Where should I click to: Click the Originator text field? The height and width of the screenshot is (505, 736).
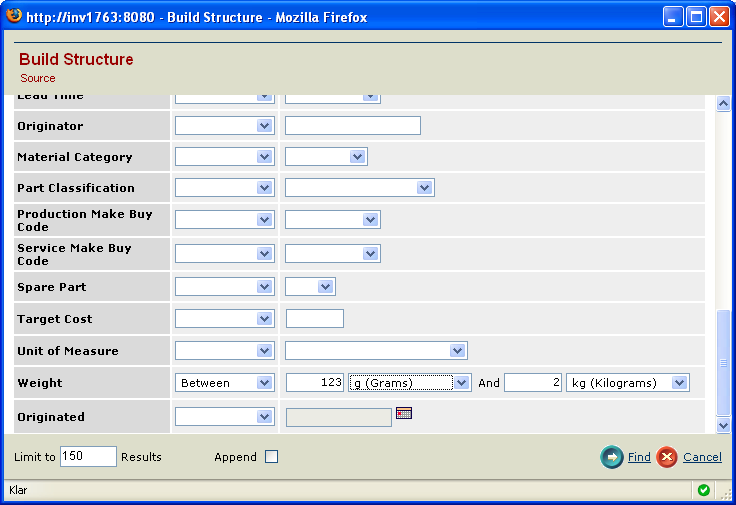[x=352, y=126]
